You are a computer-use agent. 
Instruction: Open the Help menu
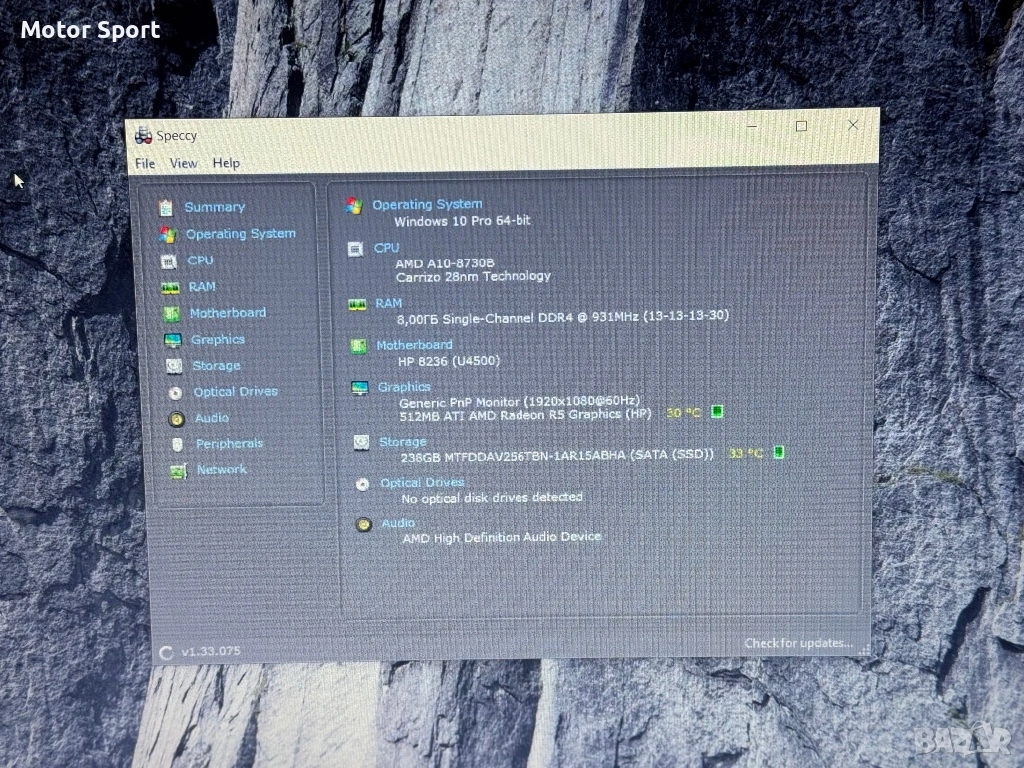[x=226, y=163]
